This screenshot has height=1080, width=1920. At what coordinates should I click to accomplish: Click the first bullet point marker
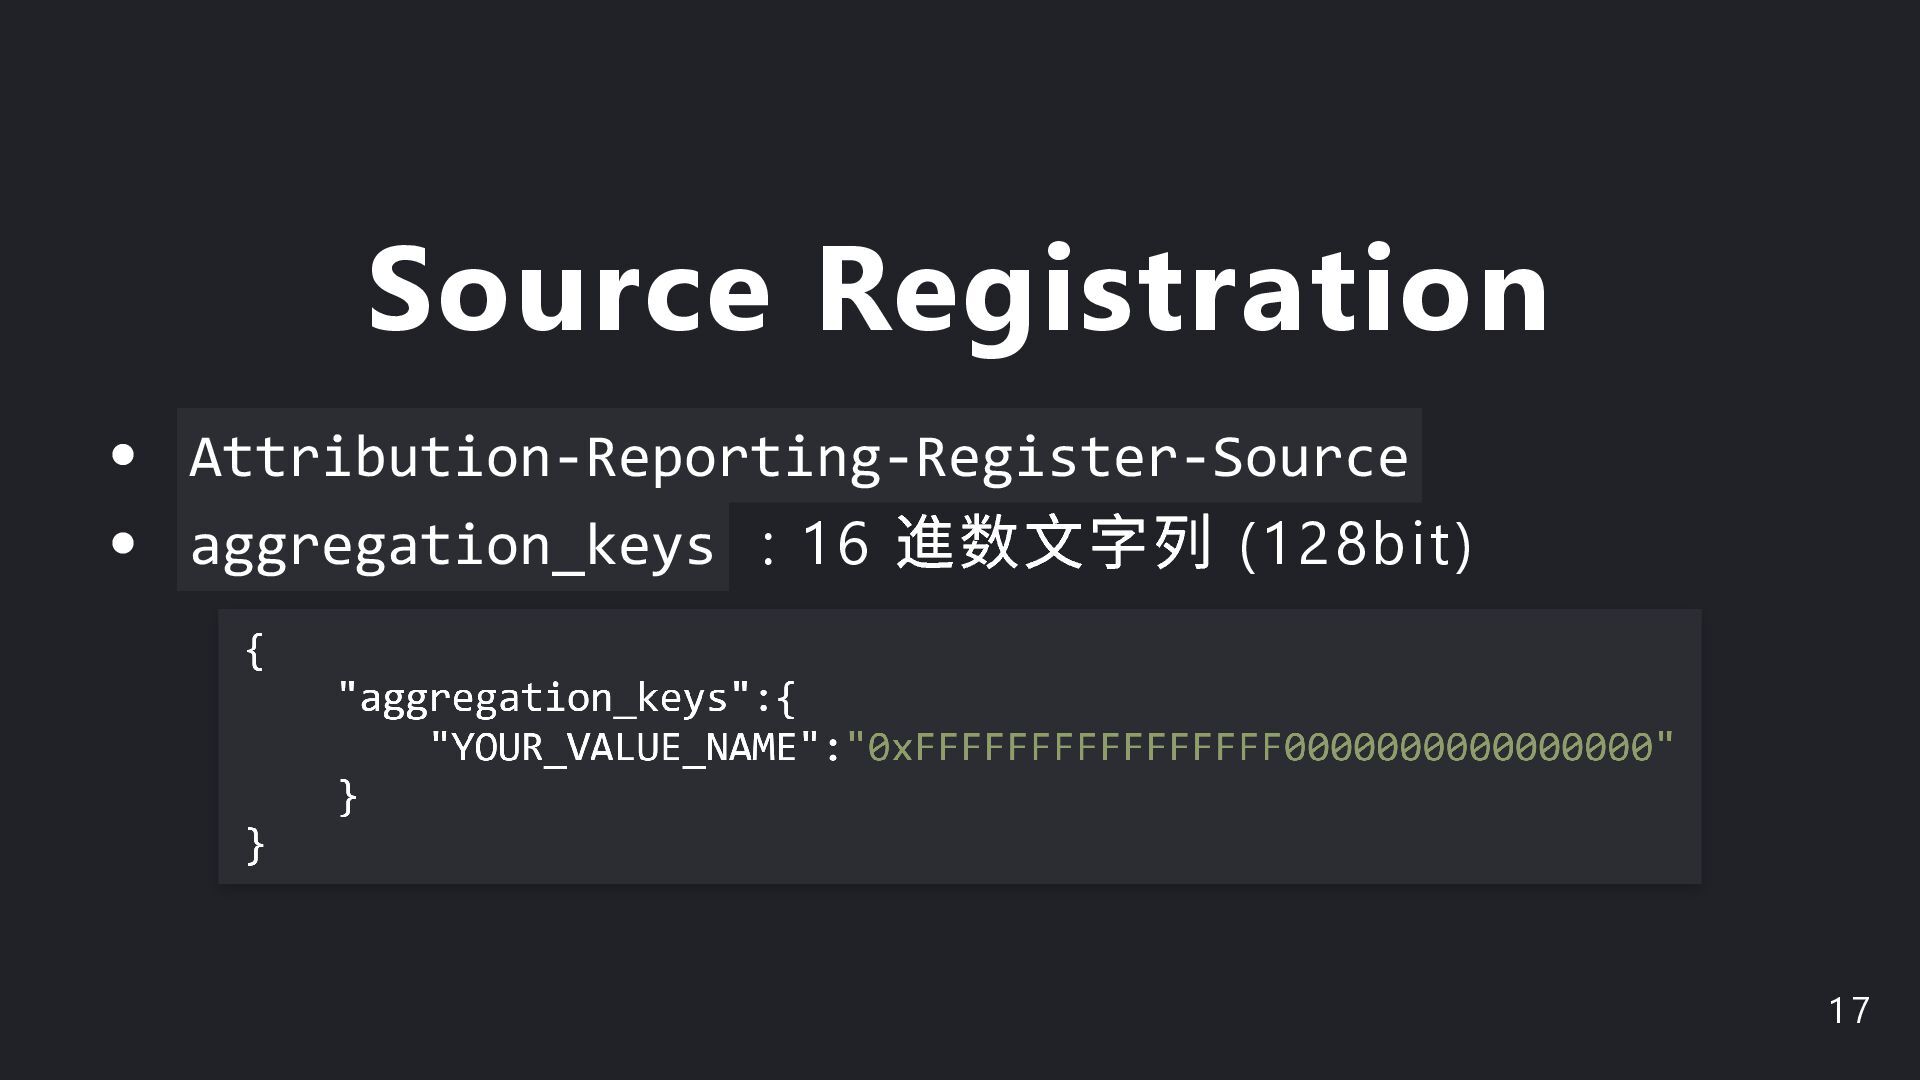tap(123, 456)
